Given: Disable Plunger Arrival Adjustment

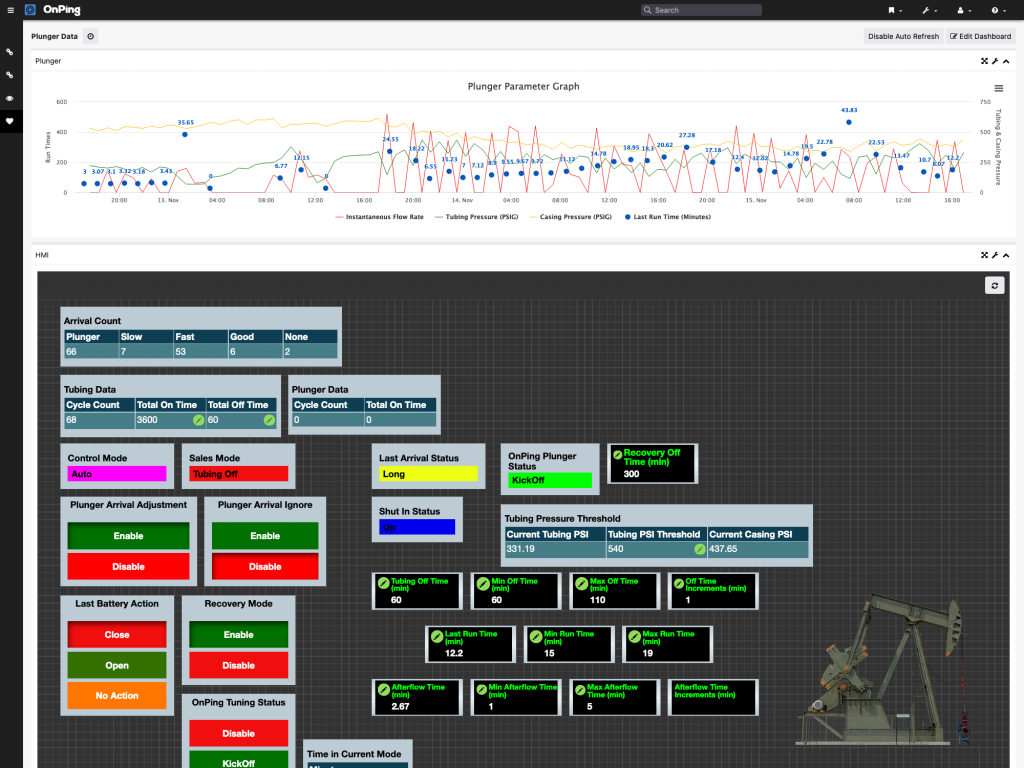Looking at the screenshot, I should [x=128, y=566].
